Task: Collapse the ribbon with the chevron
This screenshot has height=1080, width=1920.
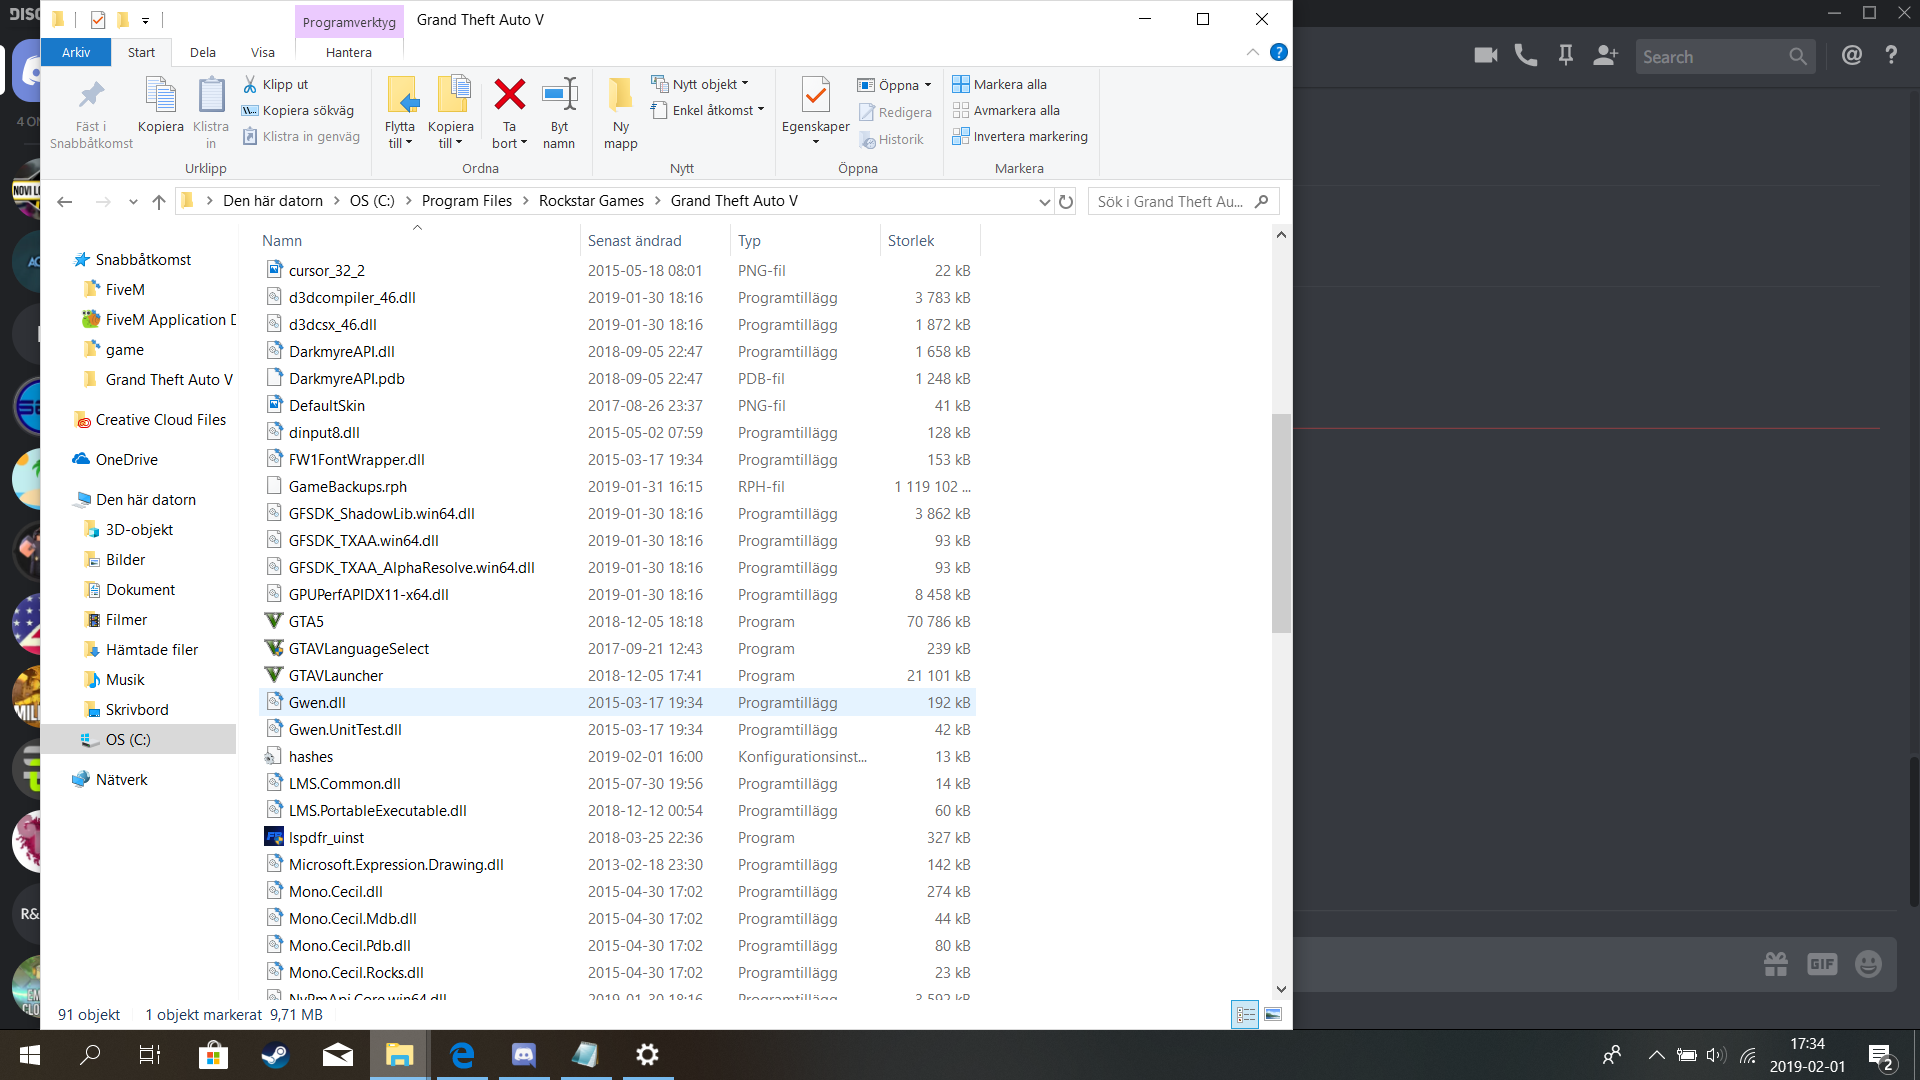Action: pyautogui.click(x=1253, y=52)
